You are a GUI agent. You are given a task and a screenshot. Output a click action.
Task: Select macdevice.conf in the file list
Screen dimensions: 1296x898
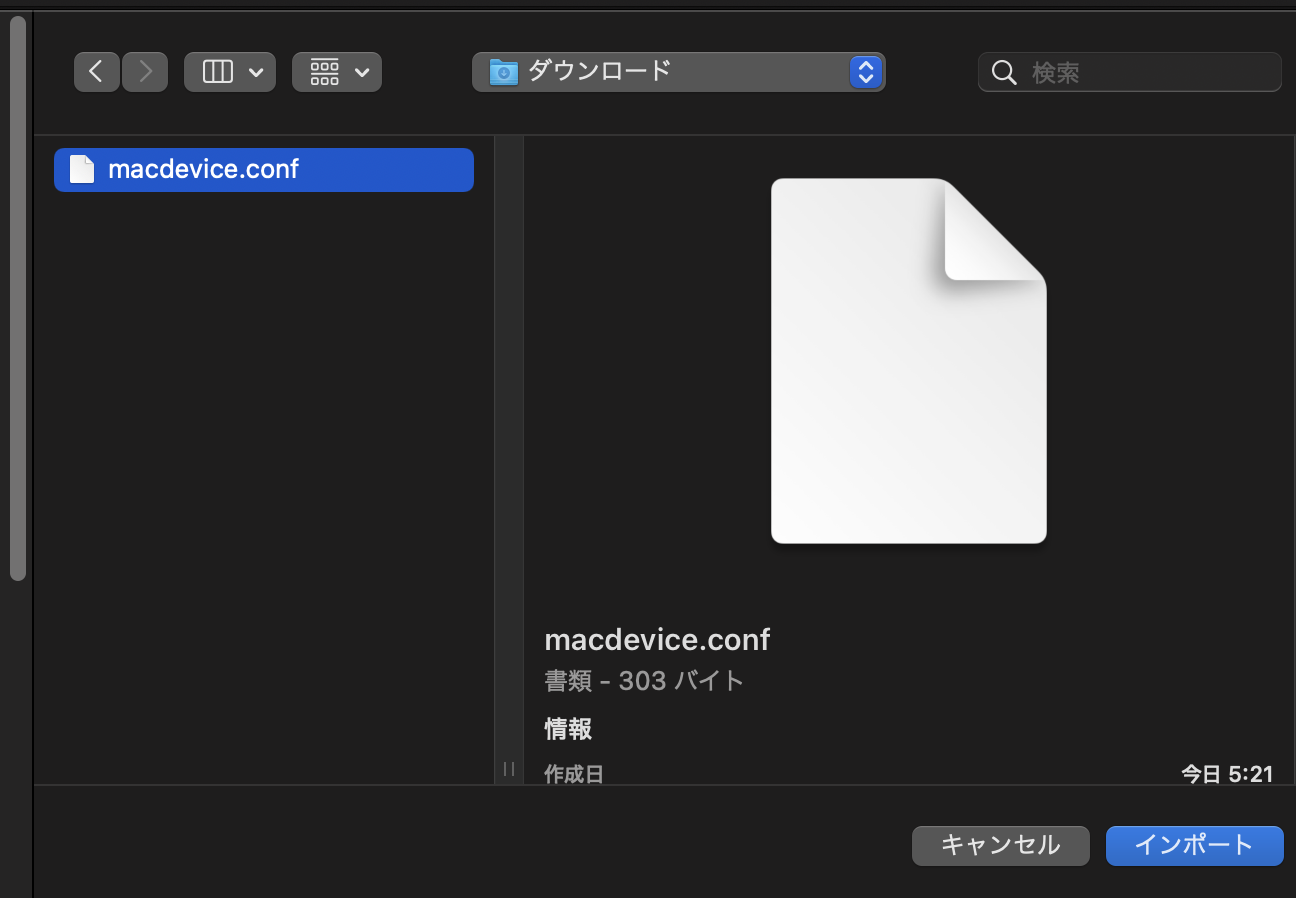coord(264,169)
